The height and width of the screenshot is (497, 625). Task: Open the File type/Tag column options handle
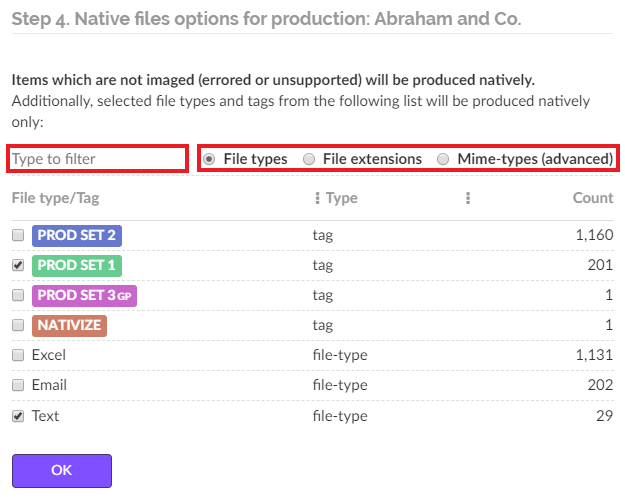pyautogui.click(x=317, y=198)
